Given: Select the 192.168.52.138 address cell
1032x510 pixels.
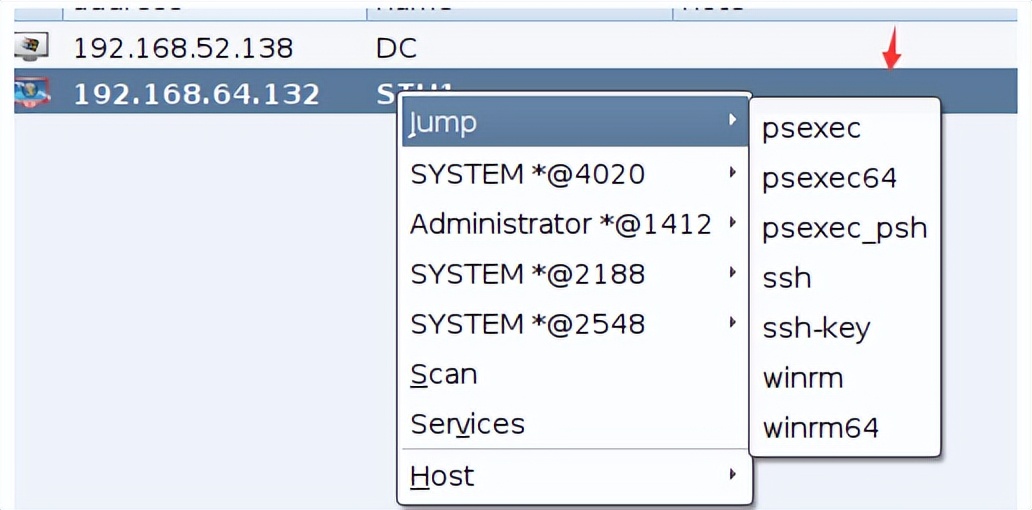Looking at the screenshot, I should coord(183,48).
